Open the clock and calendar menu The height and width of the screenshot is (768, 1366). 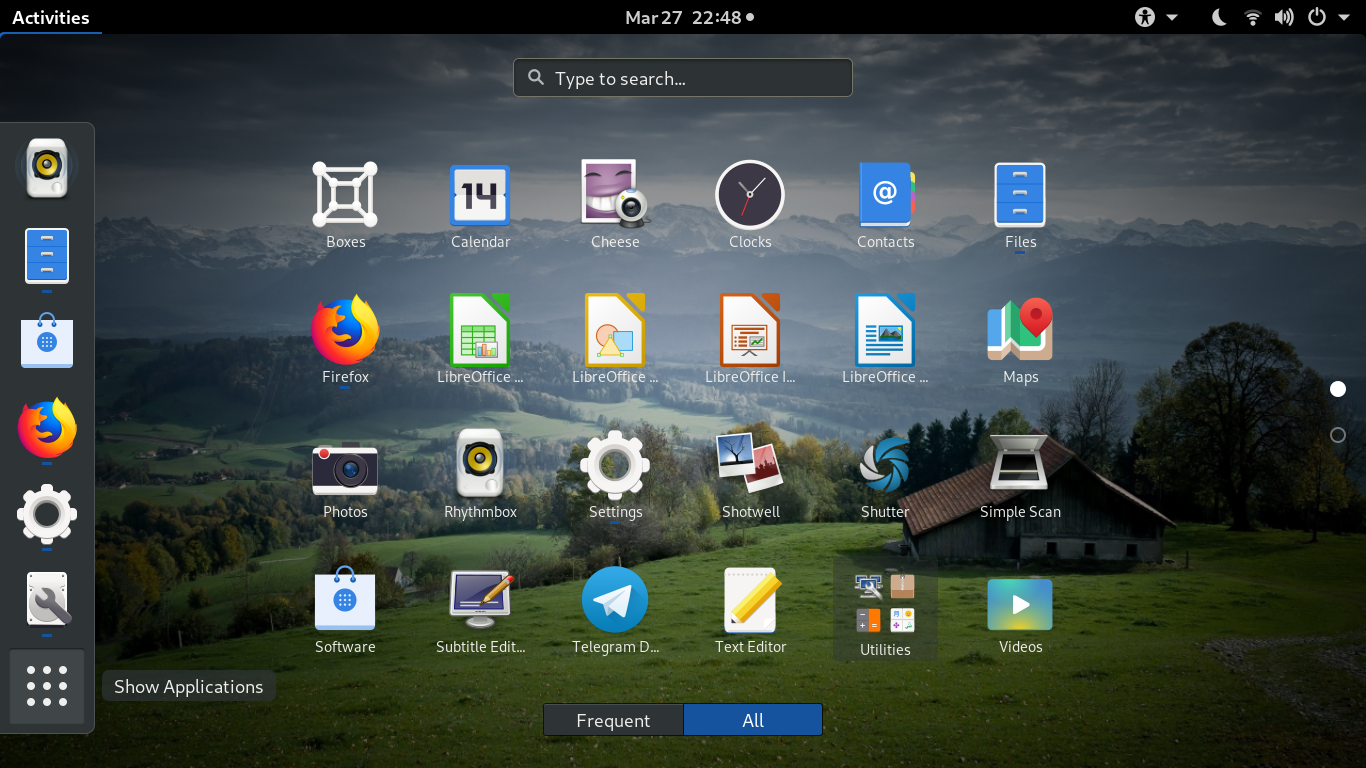pyautogui.click(x=689, y=17)
